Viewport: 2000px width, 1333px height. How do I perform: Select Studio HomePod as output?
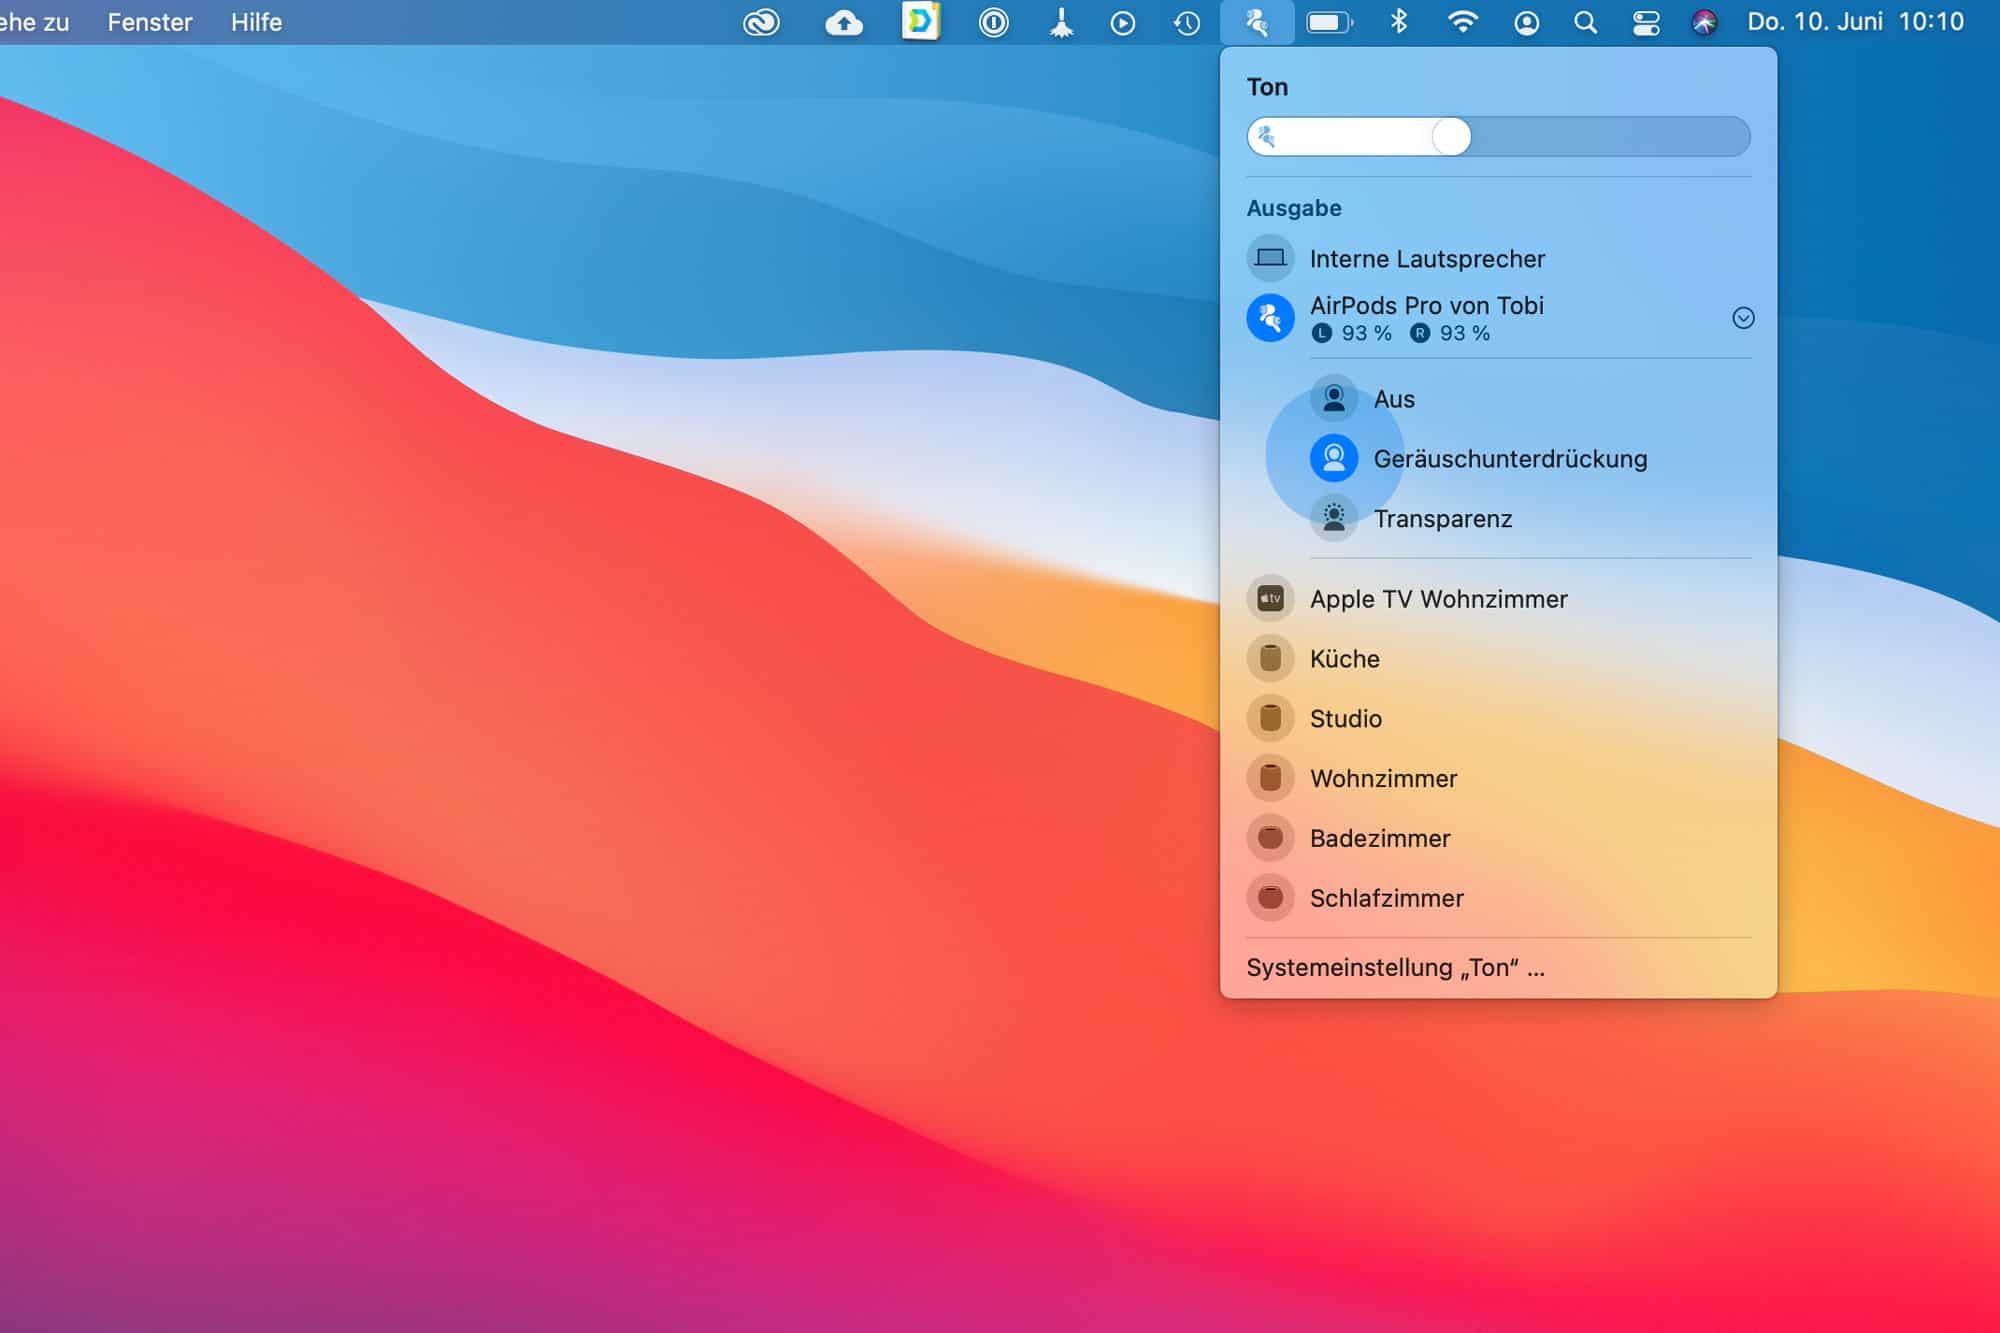(1344, 719)
